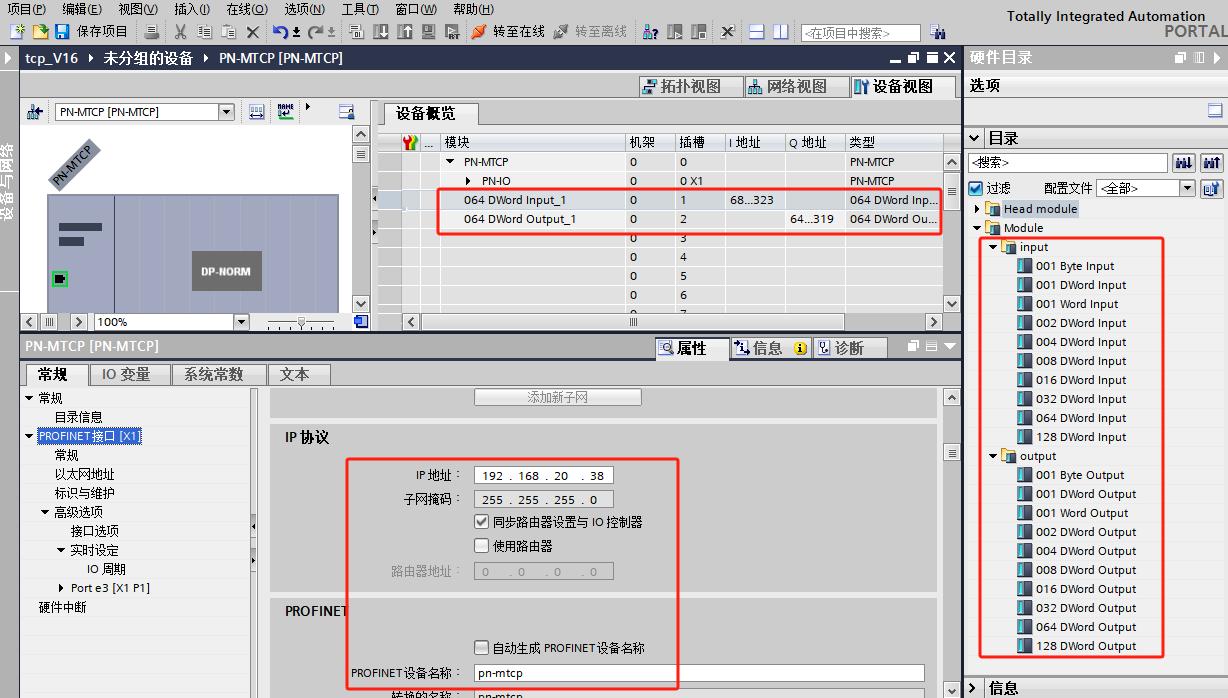Open the 配置文件 <全部> dropdown
The image size is (1228, 698).
coord(1187,188)
